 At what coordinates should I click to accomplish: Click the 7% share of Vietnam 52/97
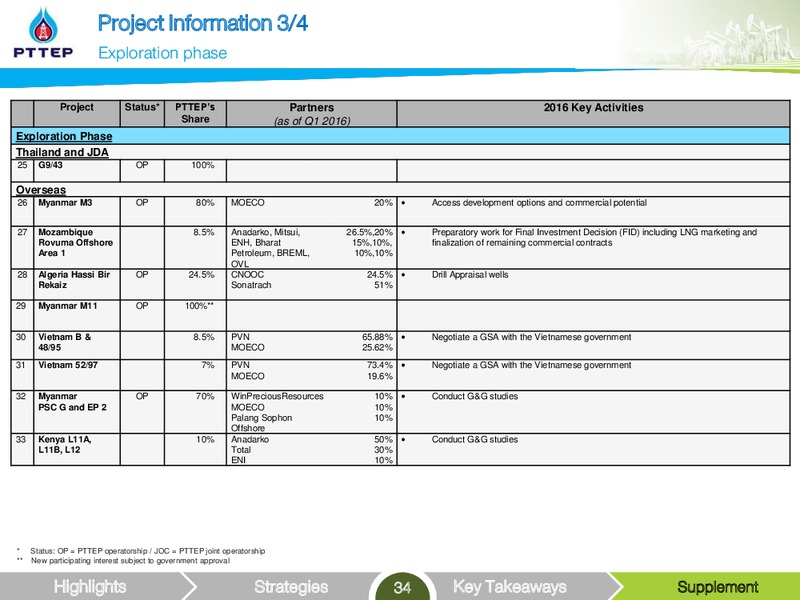(x=207, y=365)
